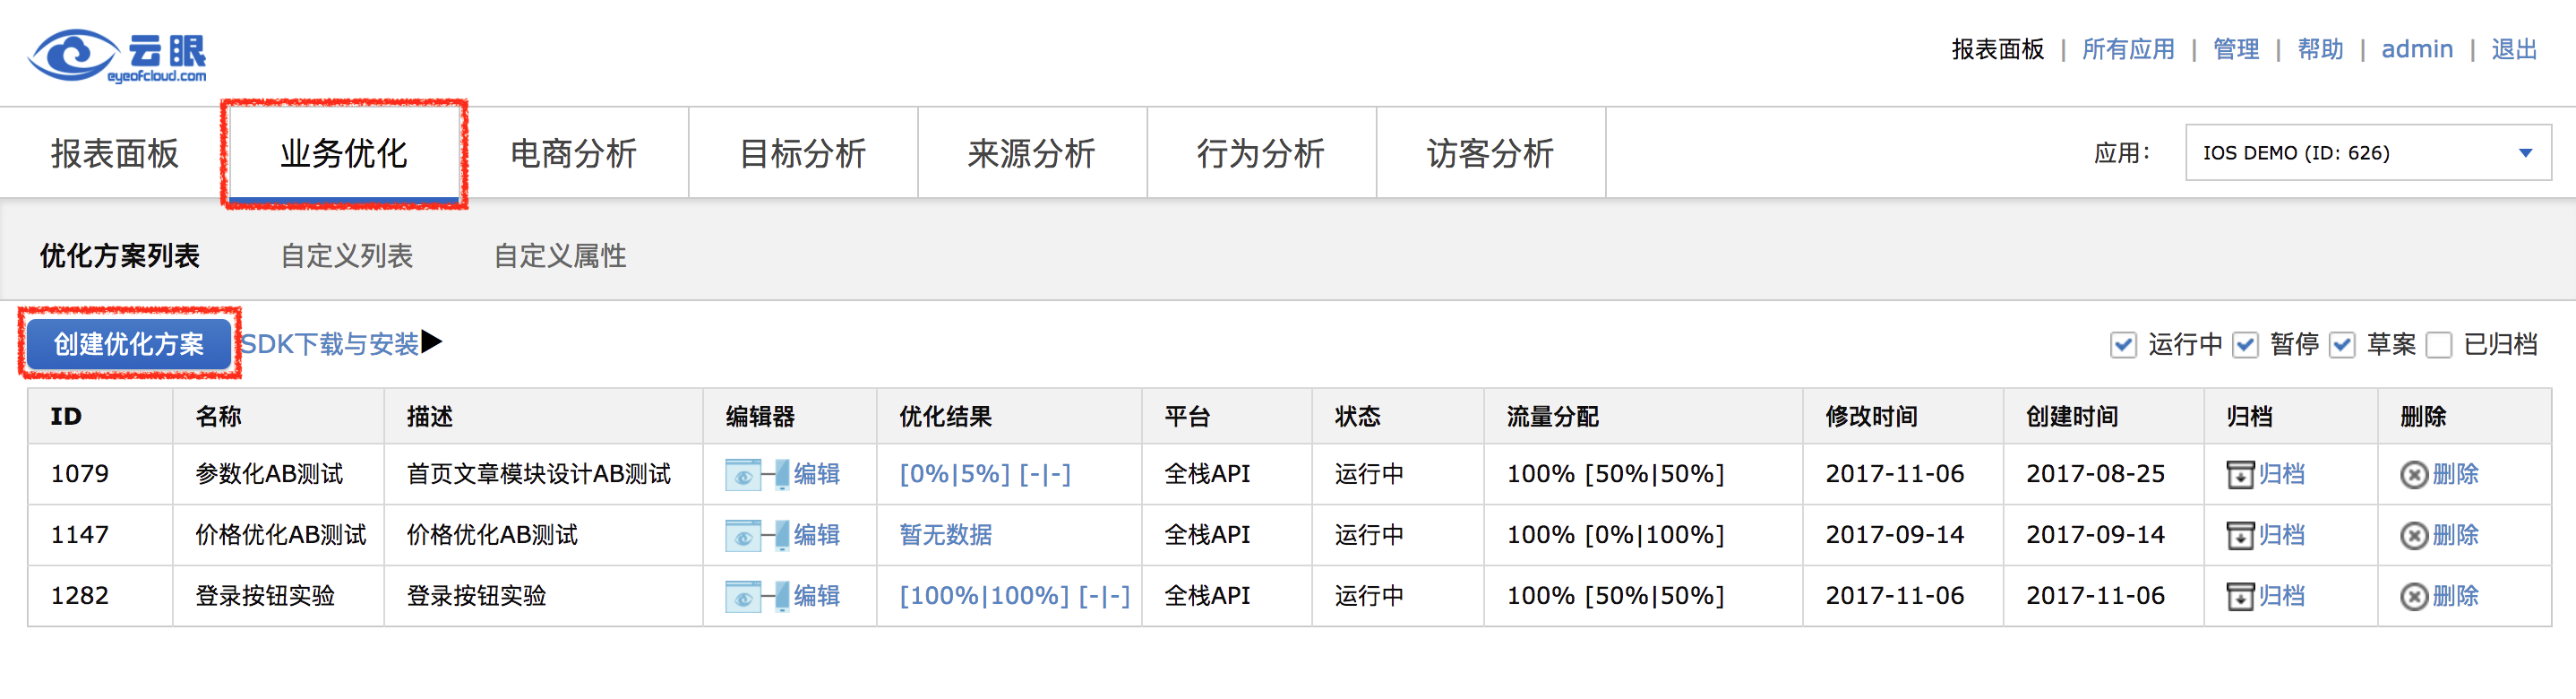Select the 优化方案列表 sub-tab
This screenshot has height=699, width=2576.
(120, 256)
